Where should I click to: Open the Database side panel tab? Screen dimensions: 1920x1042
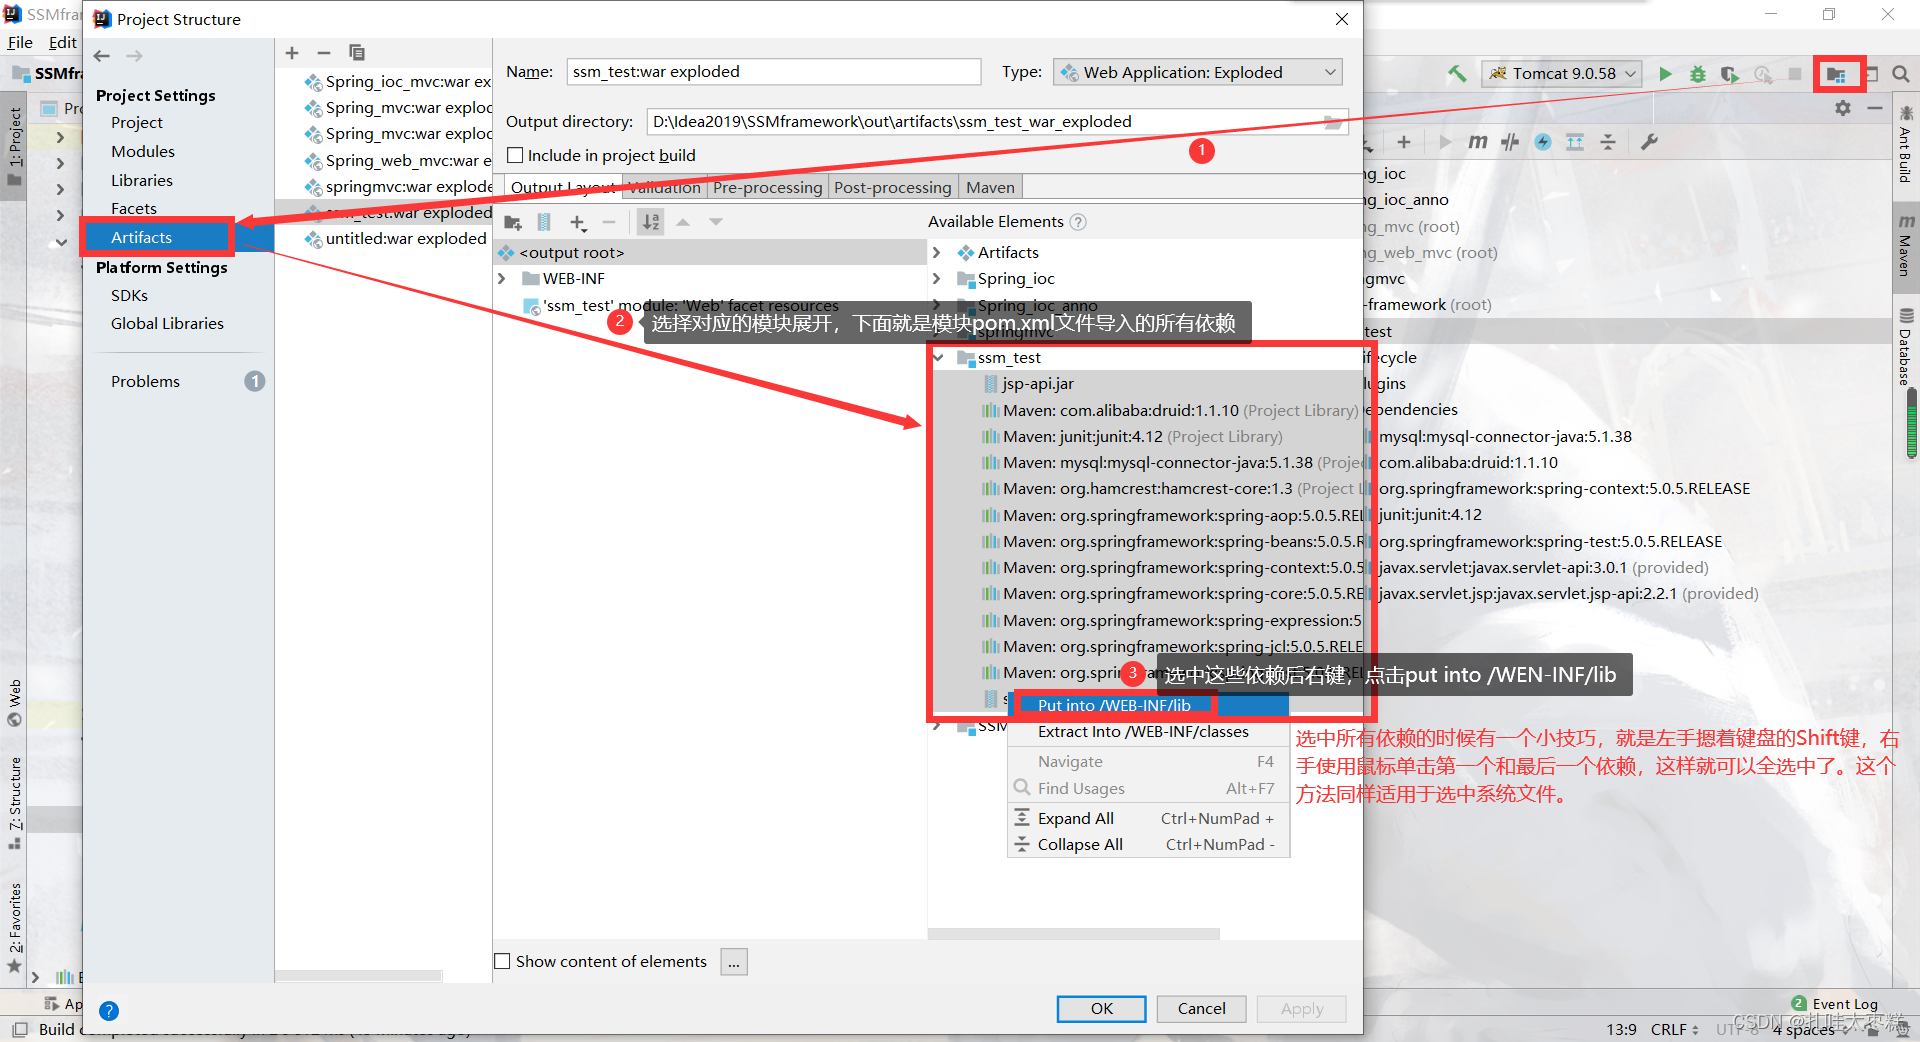[1906, 347]
